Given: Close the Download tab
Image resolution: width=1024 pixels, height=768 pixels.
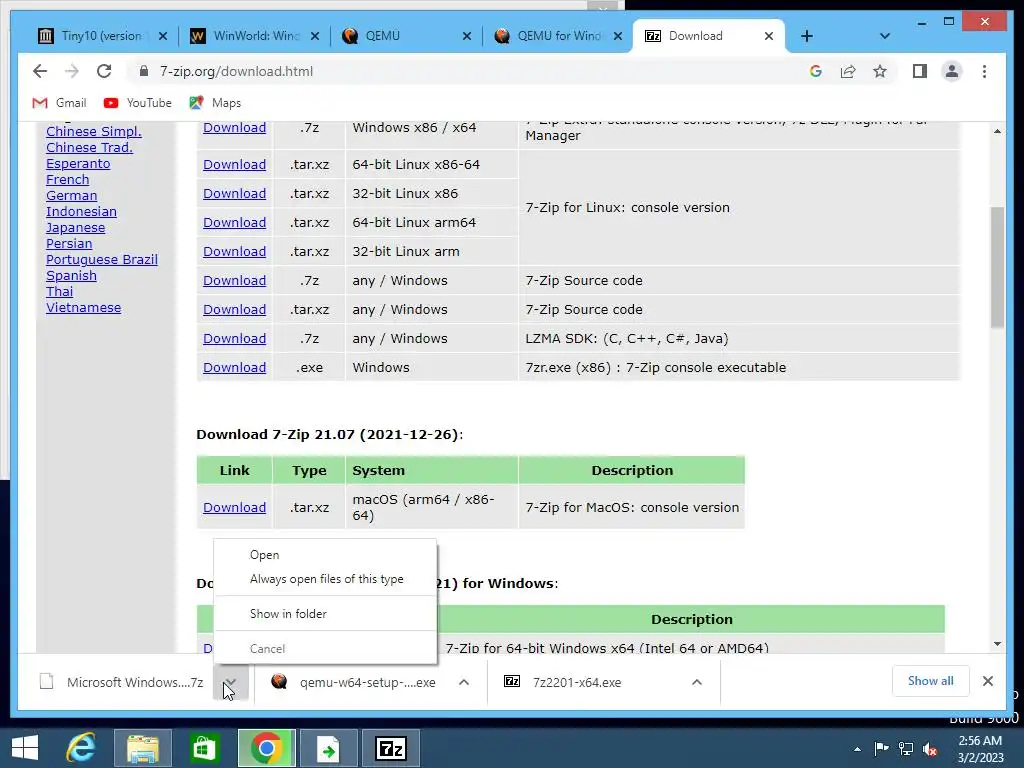Looking at the screenshot, I should tap(769, 36).
